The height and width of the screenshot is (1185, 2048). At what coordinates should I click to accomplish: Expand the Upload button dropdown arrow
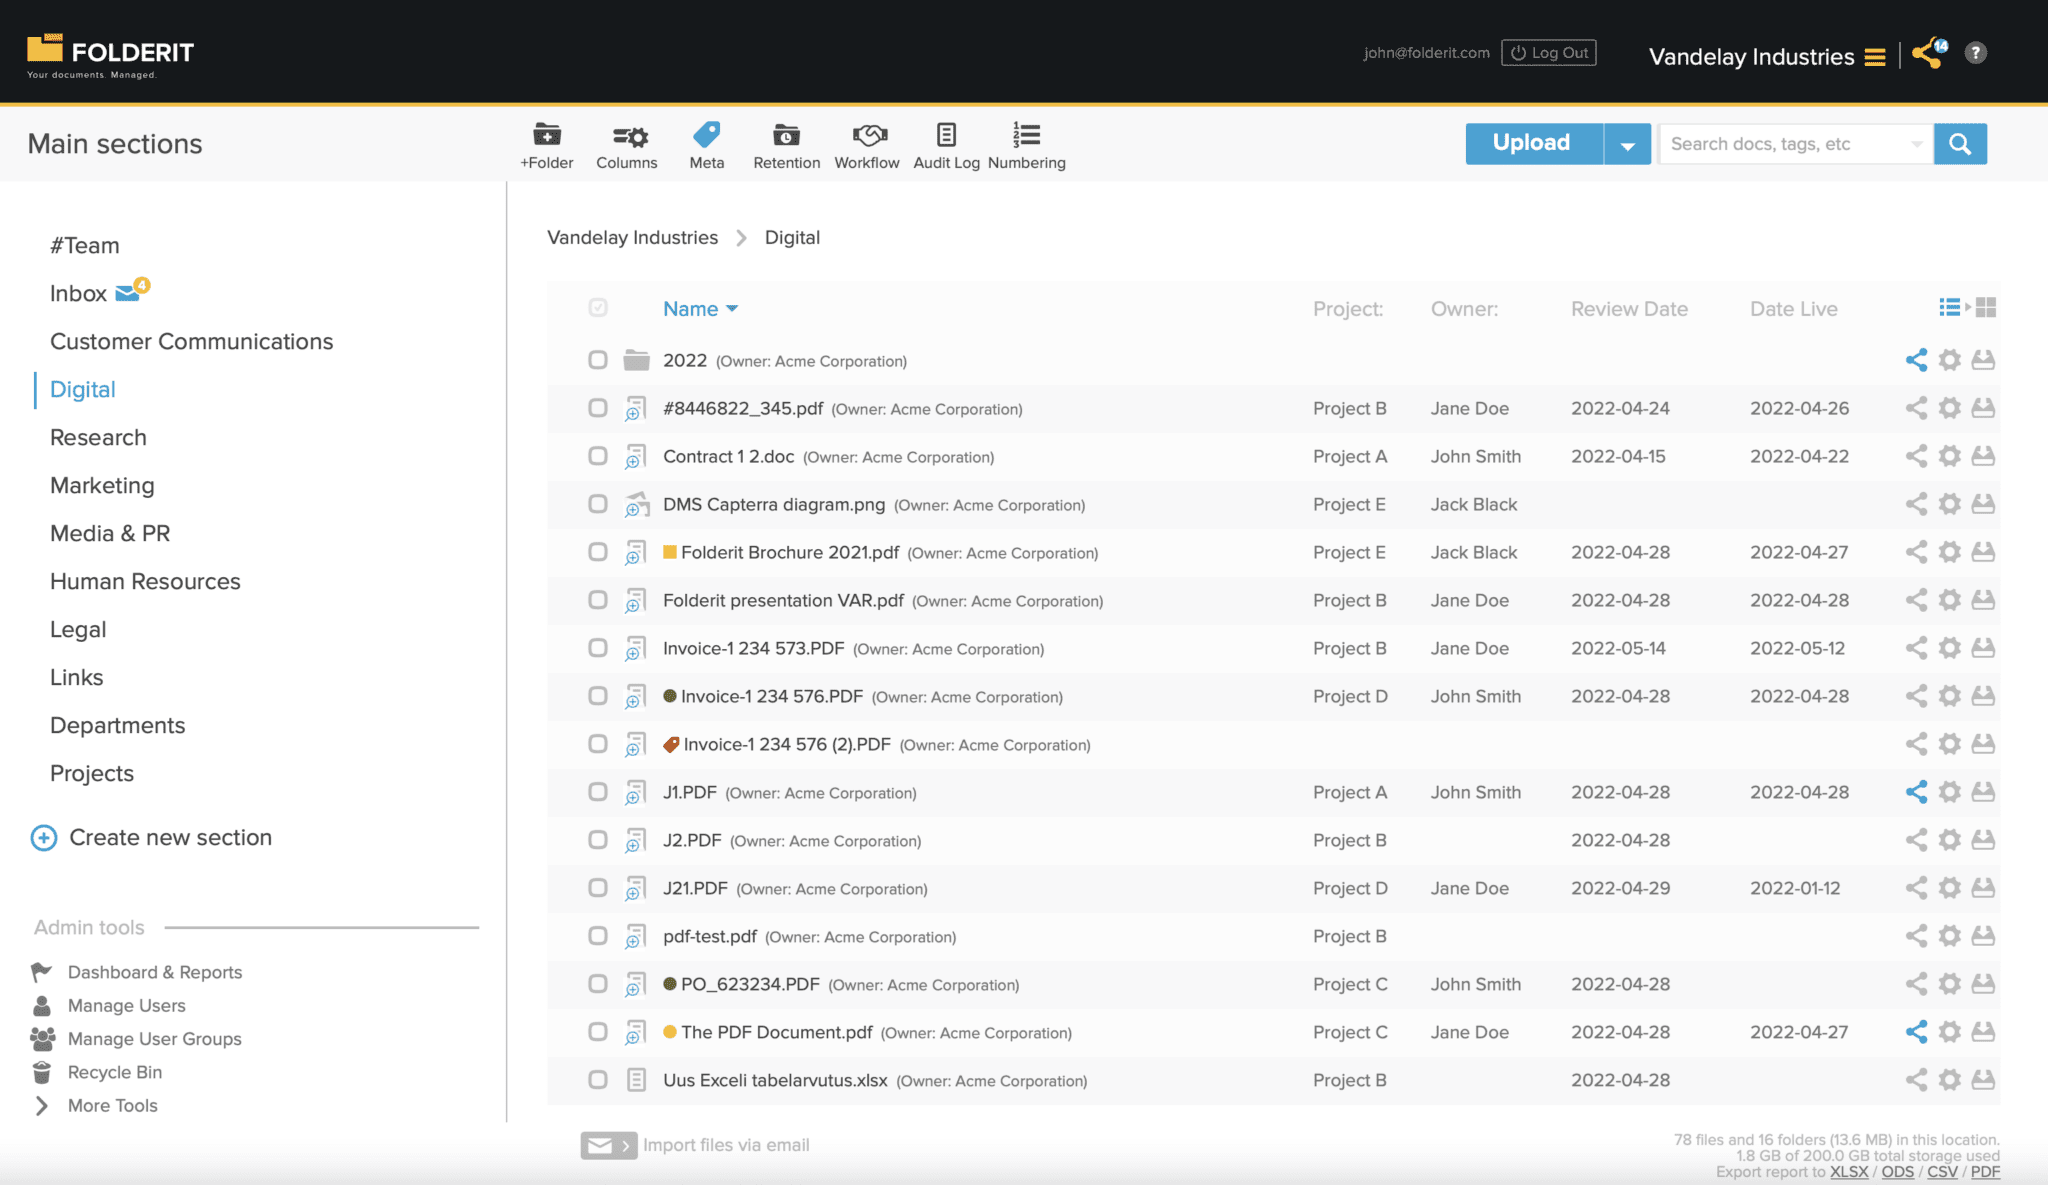coord(1627,143)
